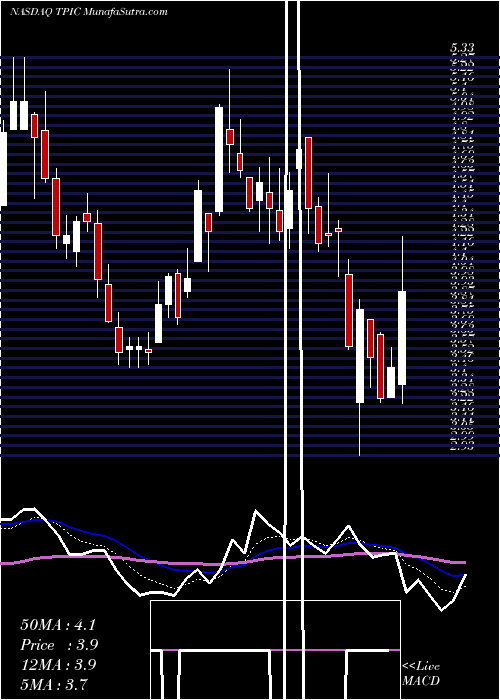Image resolution: width=500 pixels, height=700 pixels.
Task: Click the "<<Live MACD" label
Action: [x=421, y=674]
